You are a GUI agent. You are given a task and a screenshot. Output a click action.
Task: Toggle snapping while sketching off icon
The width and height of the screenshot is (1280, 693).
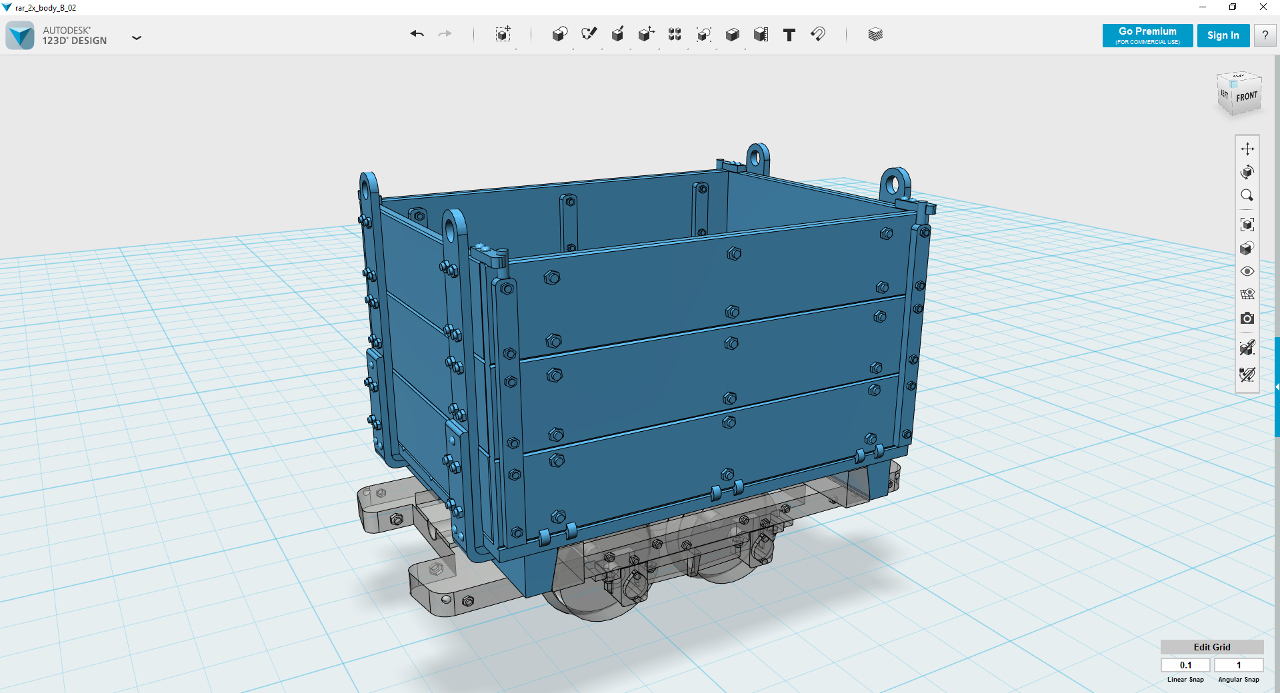[x=1247, y=348]
